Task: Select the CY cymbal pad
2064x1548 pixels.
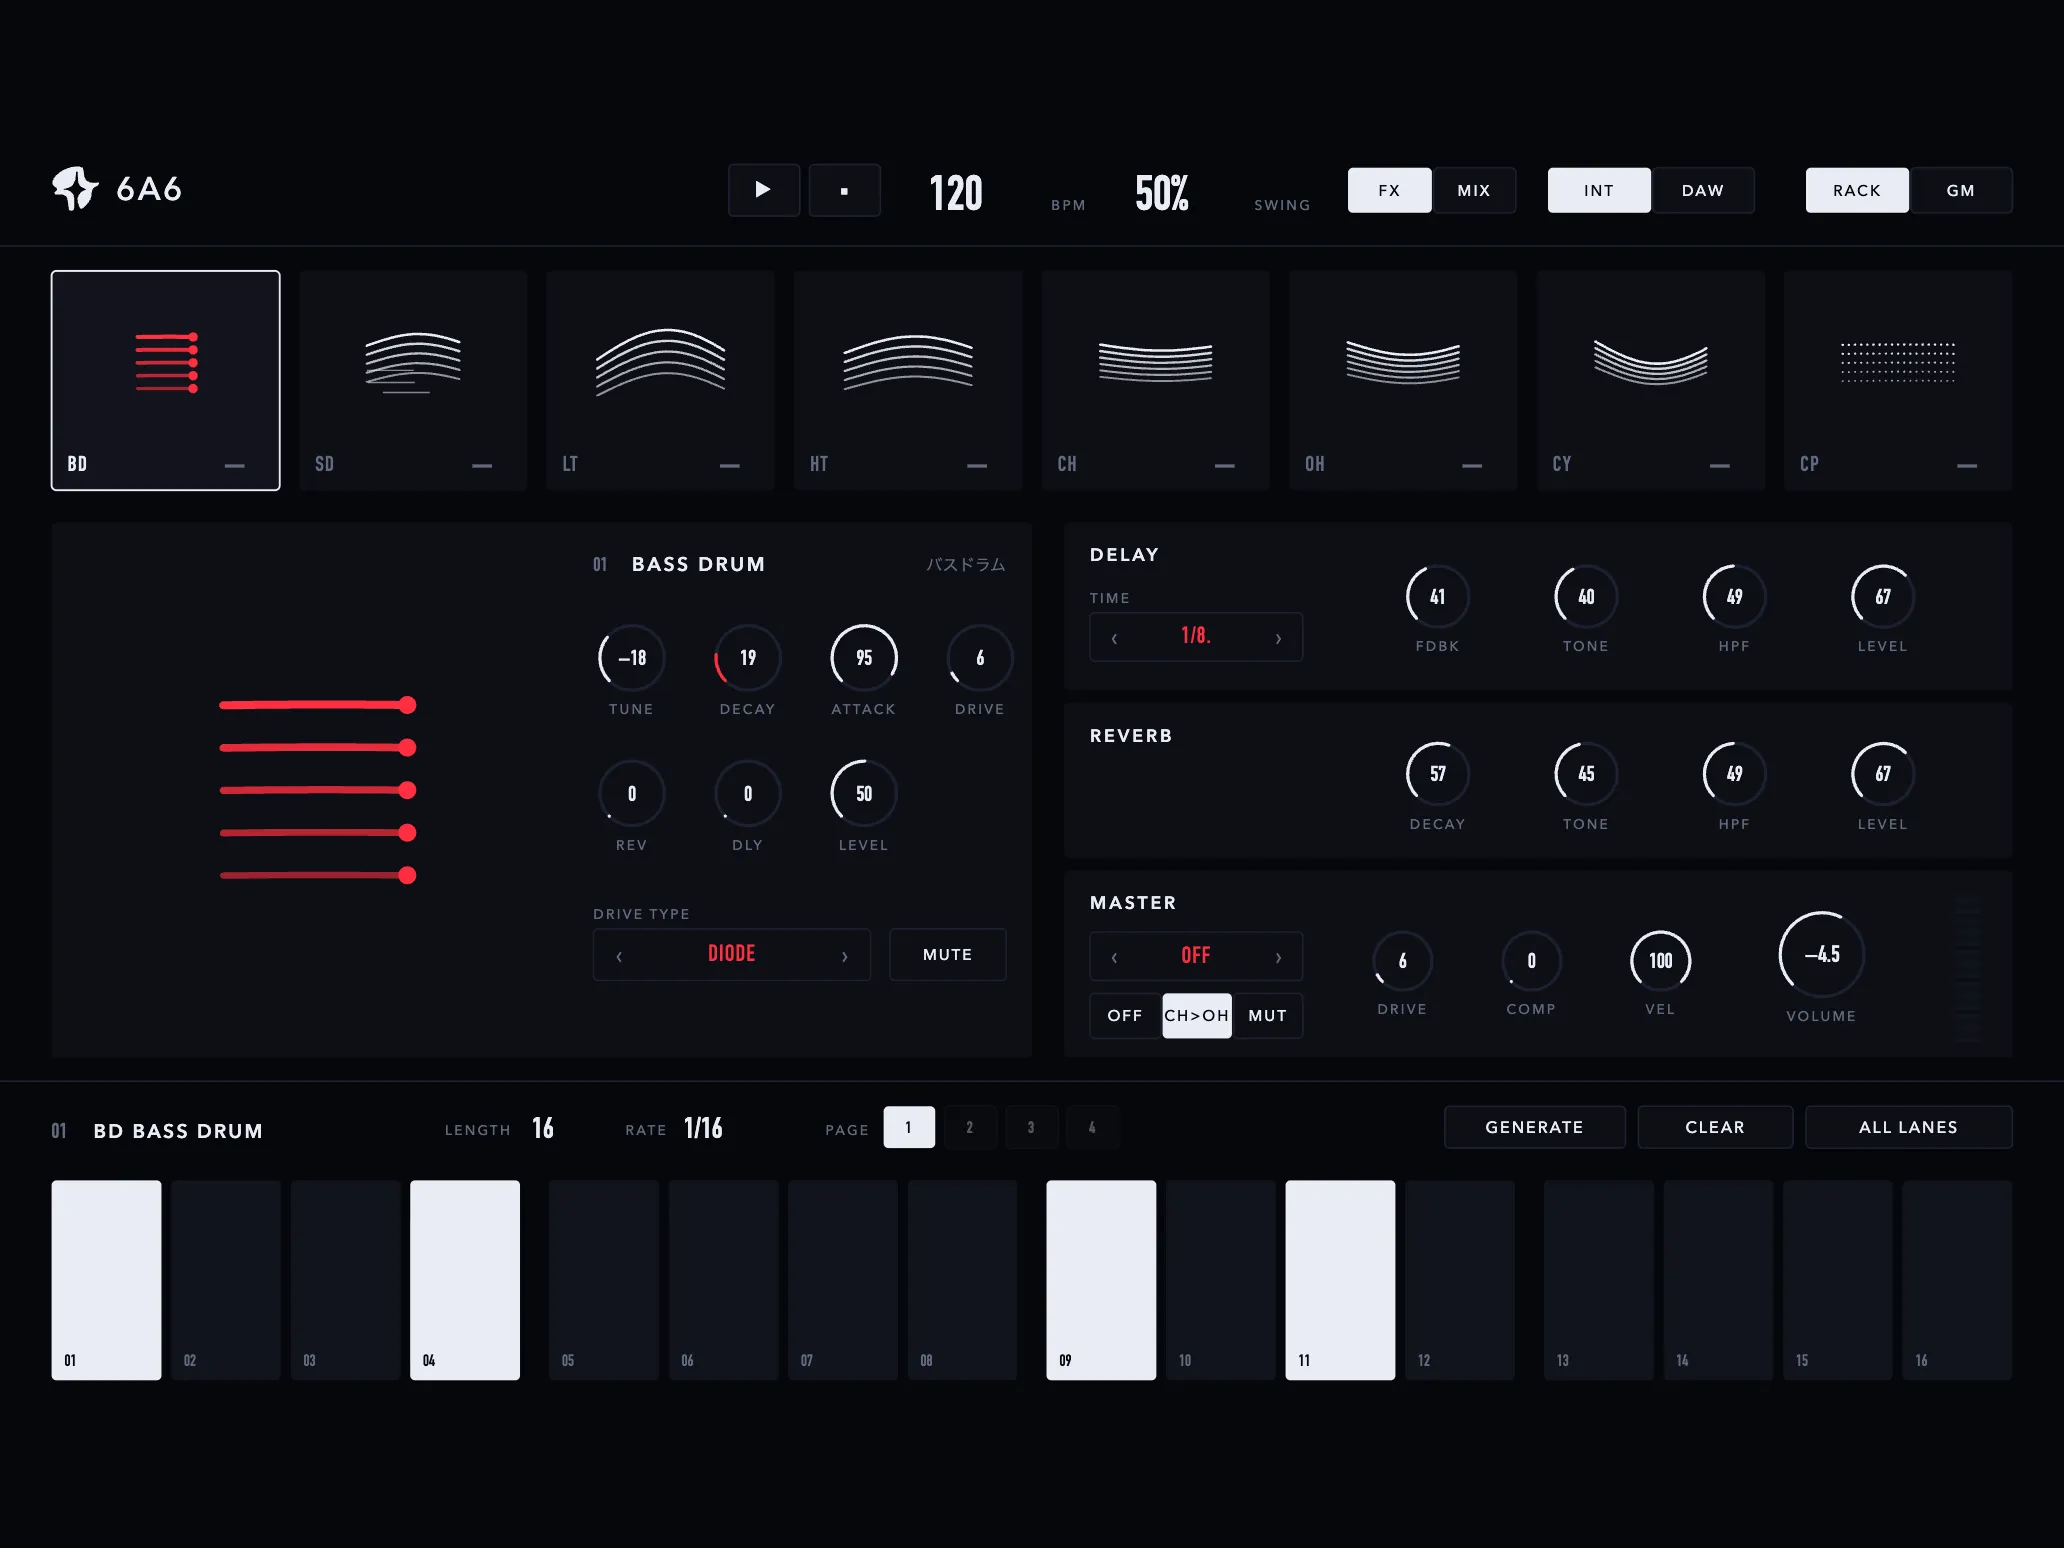Action: (x=1651, y=380)
